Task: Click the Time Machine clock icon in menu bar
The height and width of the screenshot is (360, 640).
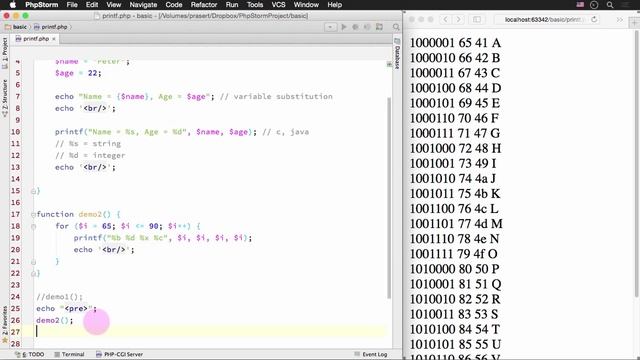Action: pos(594,5)
